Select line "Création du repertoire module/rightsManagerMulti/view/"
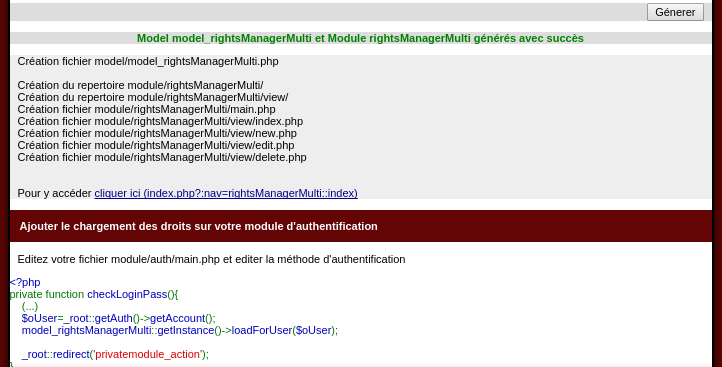 click(x=153, y=97)
